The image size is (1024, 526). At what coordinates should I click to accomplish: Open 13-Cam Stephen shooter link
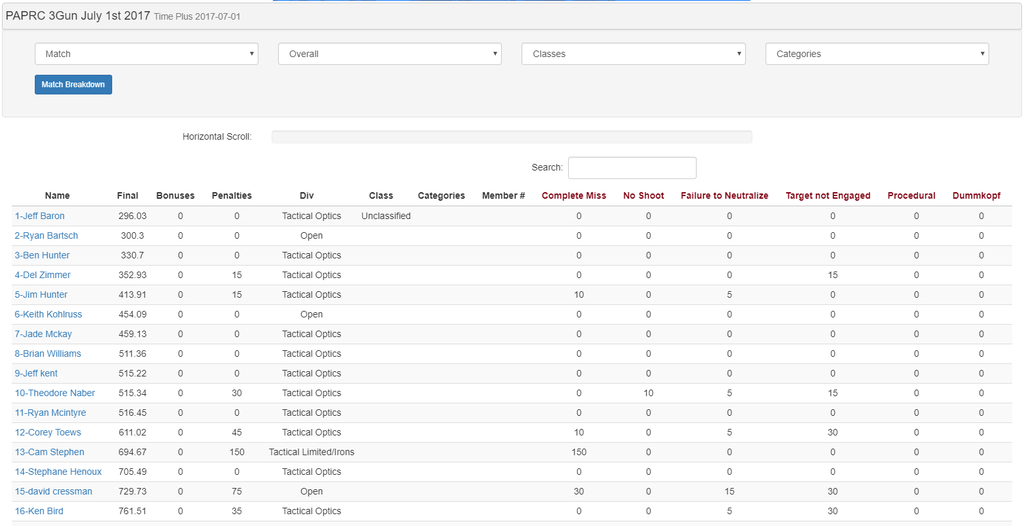click(50, 452)
